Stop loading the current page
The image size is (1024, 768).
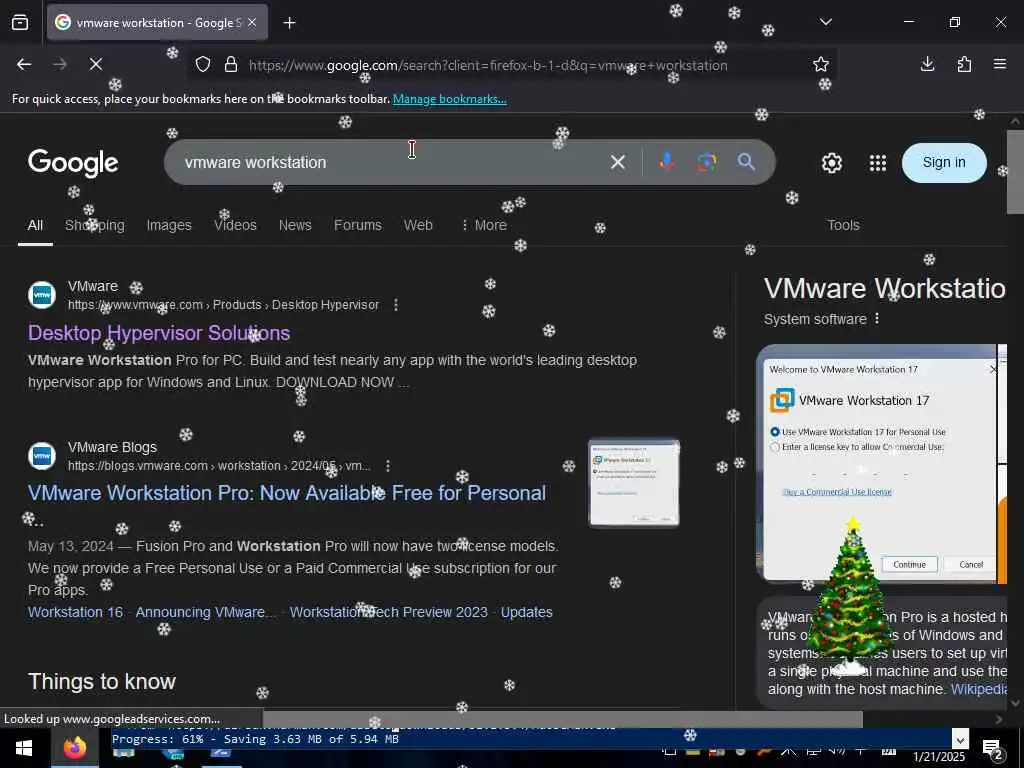pyautogui.click(x=95, y=64)
